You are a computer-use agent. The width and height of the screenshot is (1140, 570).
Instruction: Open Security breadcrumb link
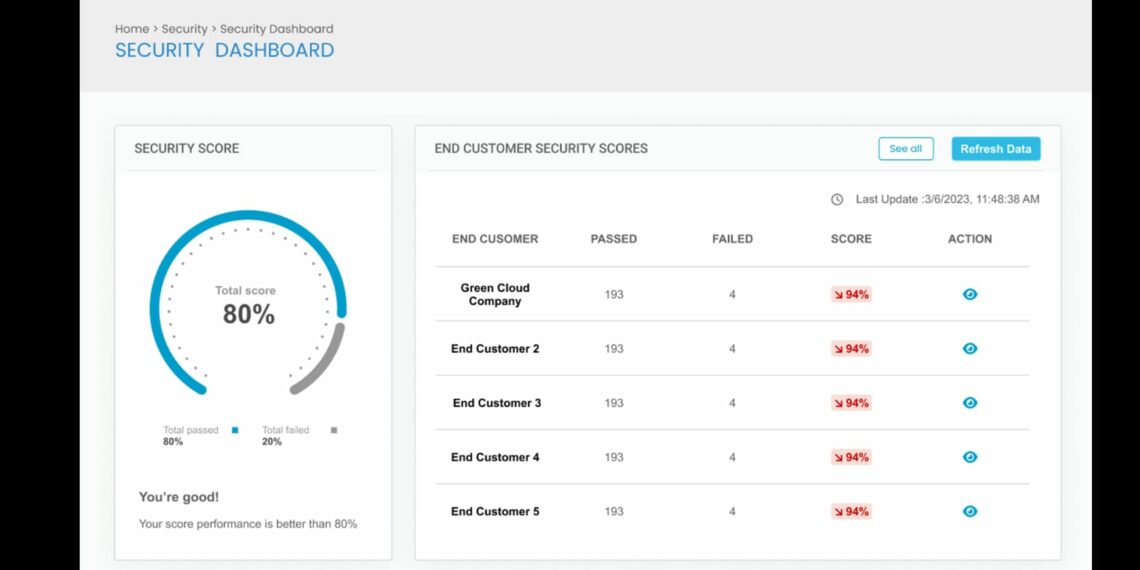pos(184,29)
